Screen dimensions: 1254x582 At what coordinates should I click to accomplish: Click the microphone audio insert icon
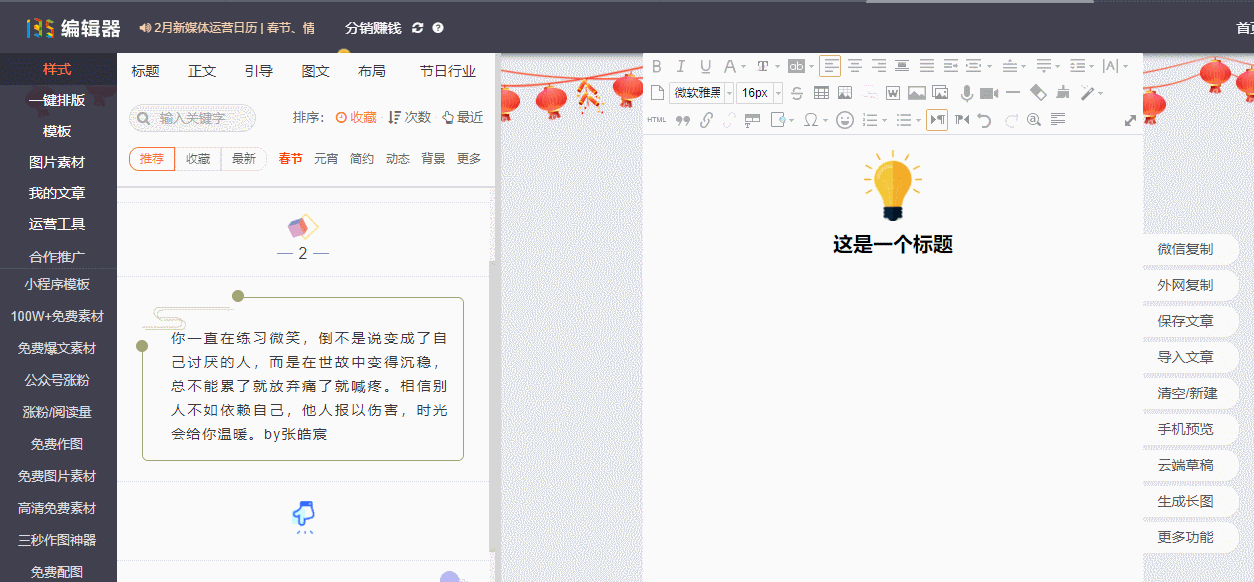click(966, 93)
